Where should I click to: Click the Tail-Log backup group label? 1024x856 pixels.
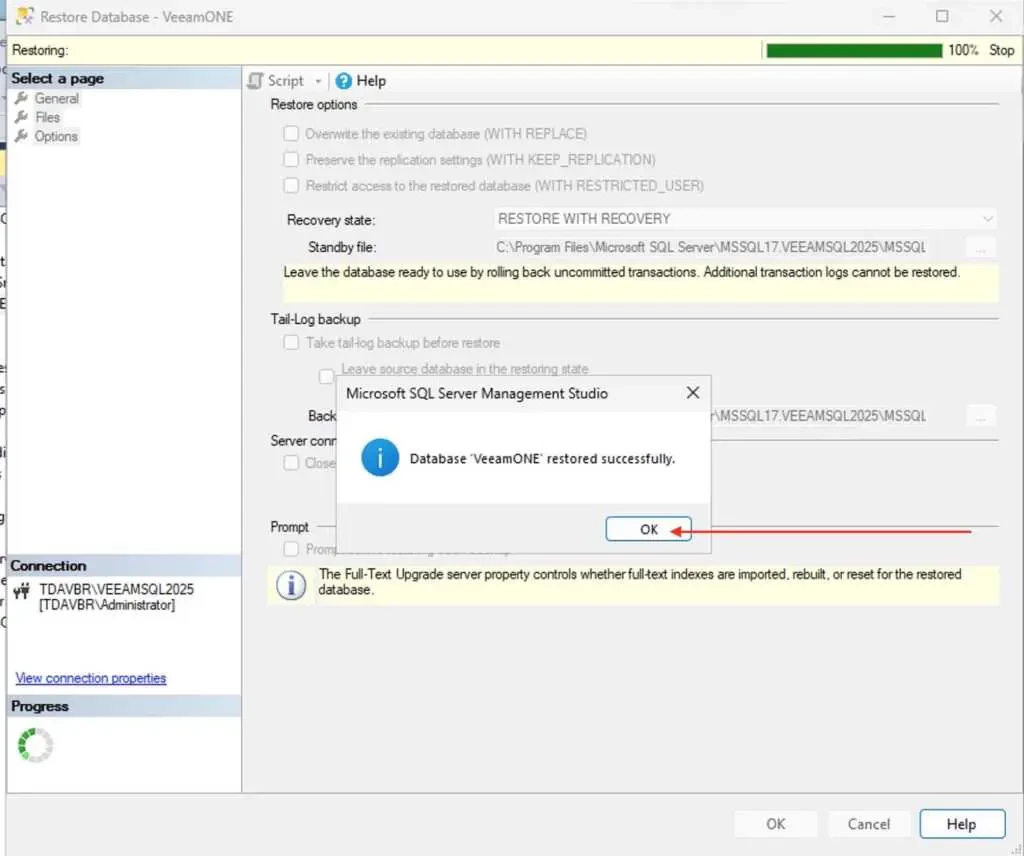click(x=315, y=319)
